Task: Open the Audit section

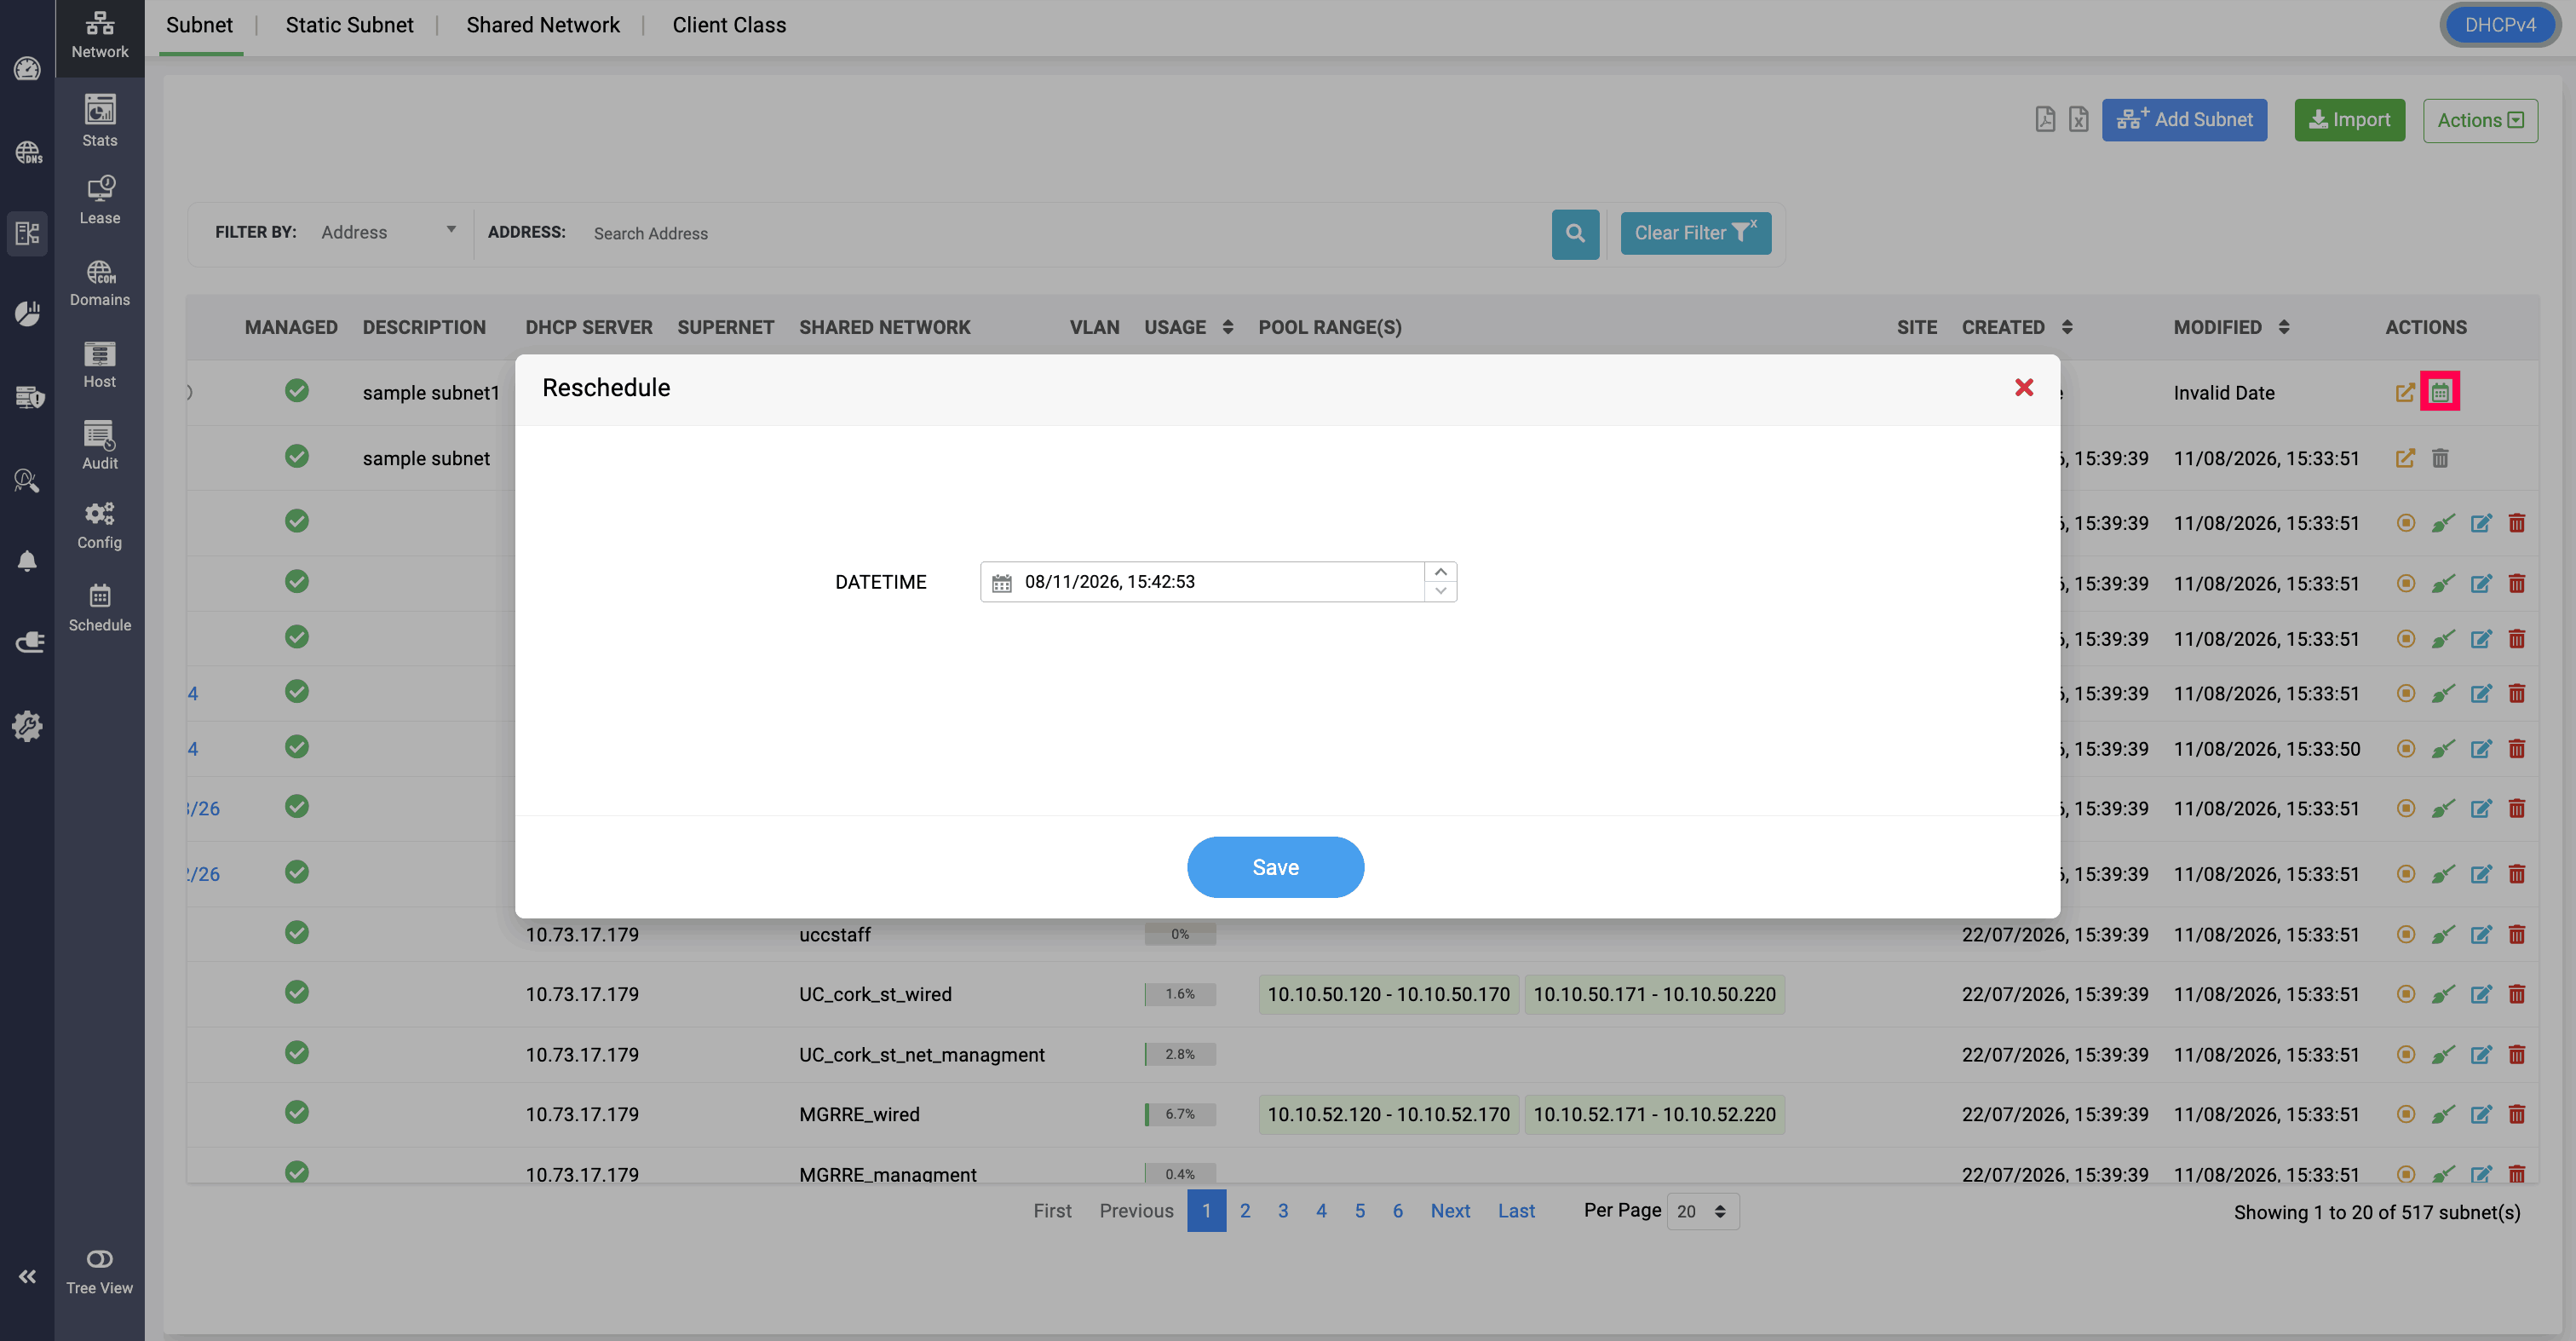Action: coord(100,446)
